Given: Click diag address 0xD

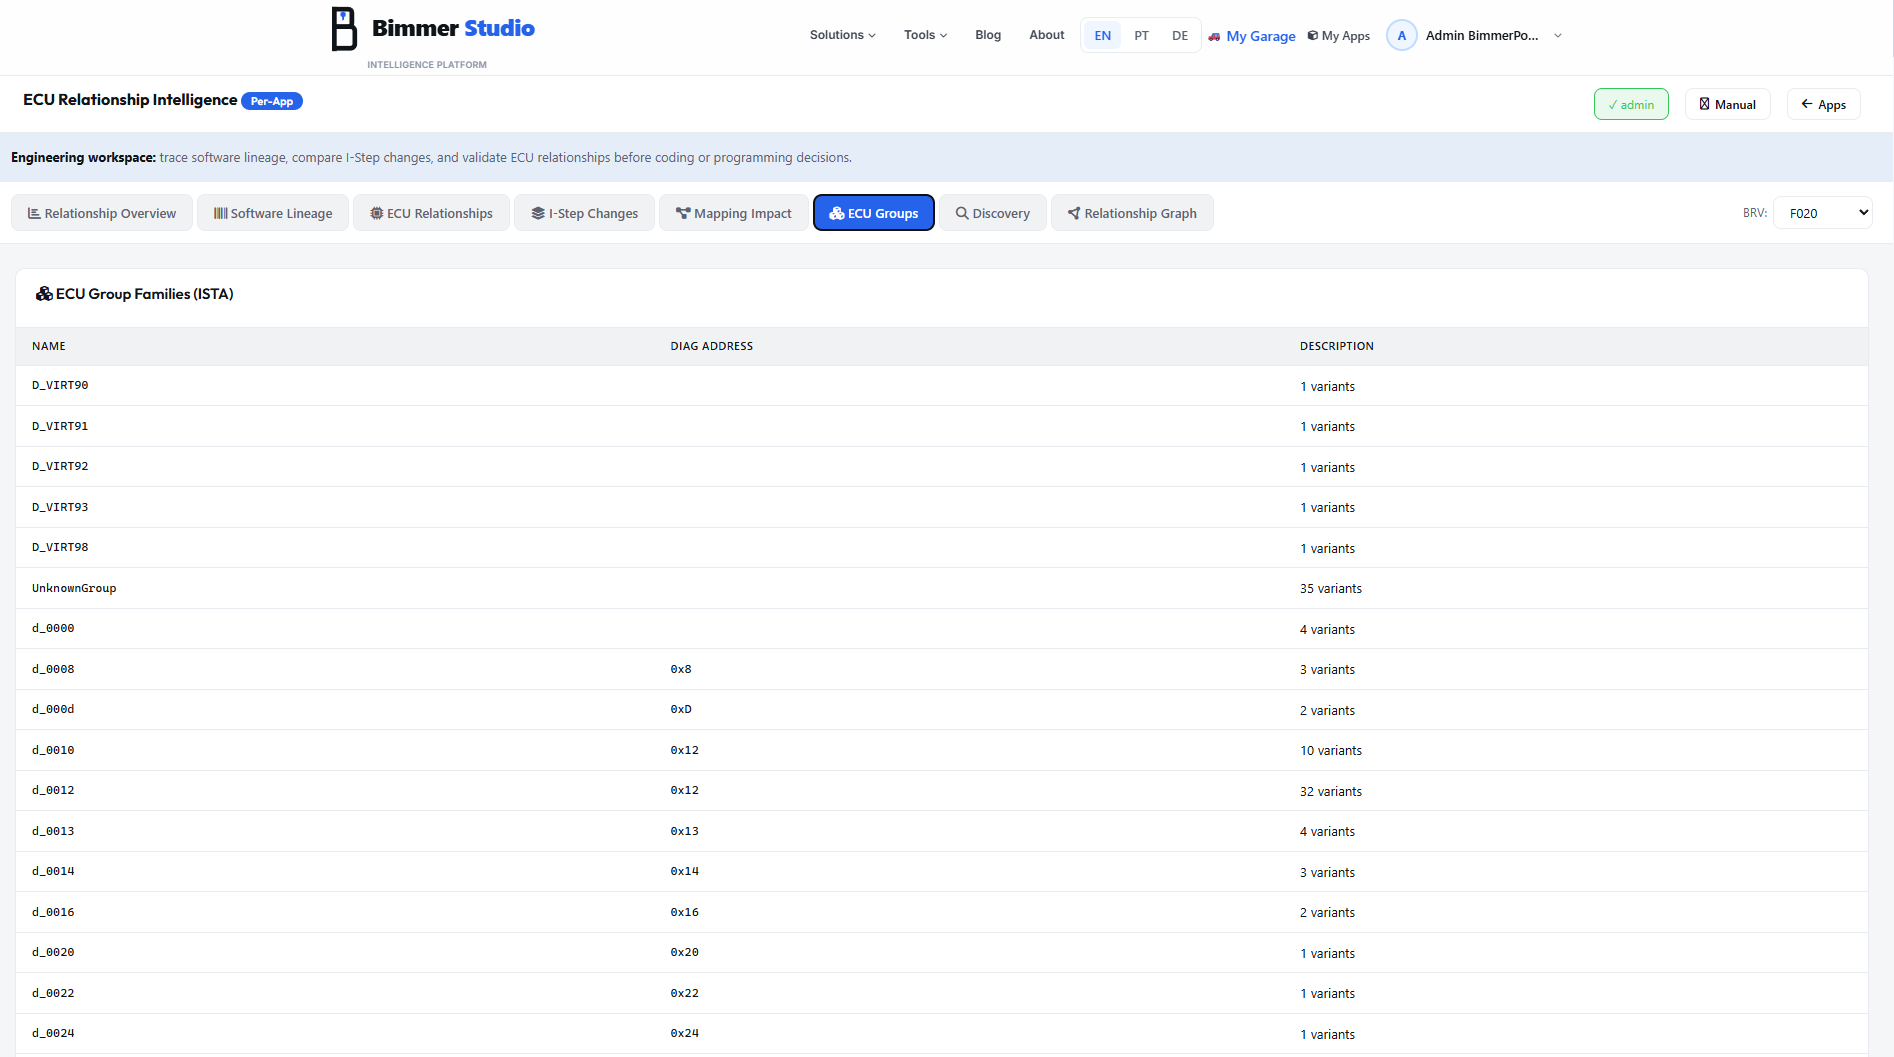Looking at the screenshot, I should click(x=681, y=709).
